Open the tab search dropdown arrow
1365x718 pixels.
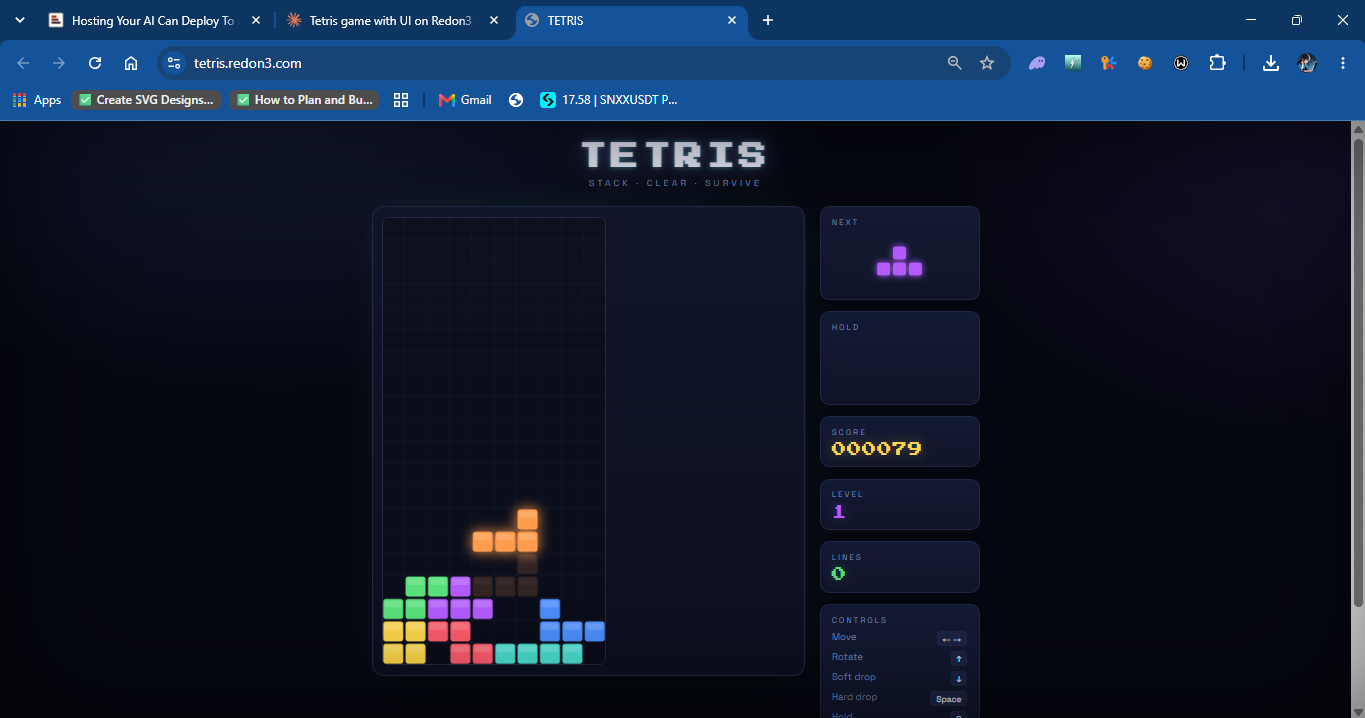(x=20, y=20)
